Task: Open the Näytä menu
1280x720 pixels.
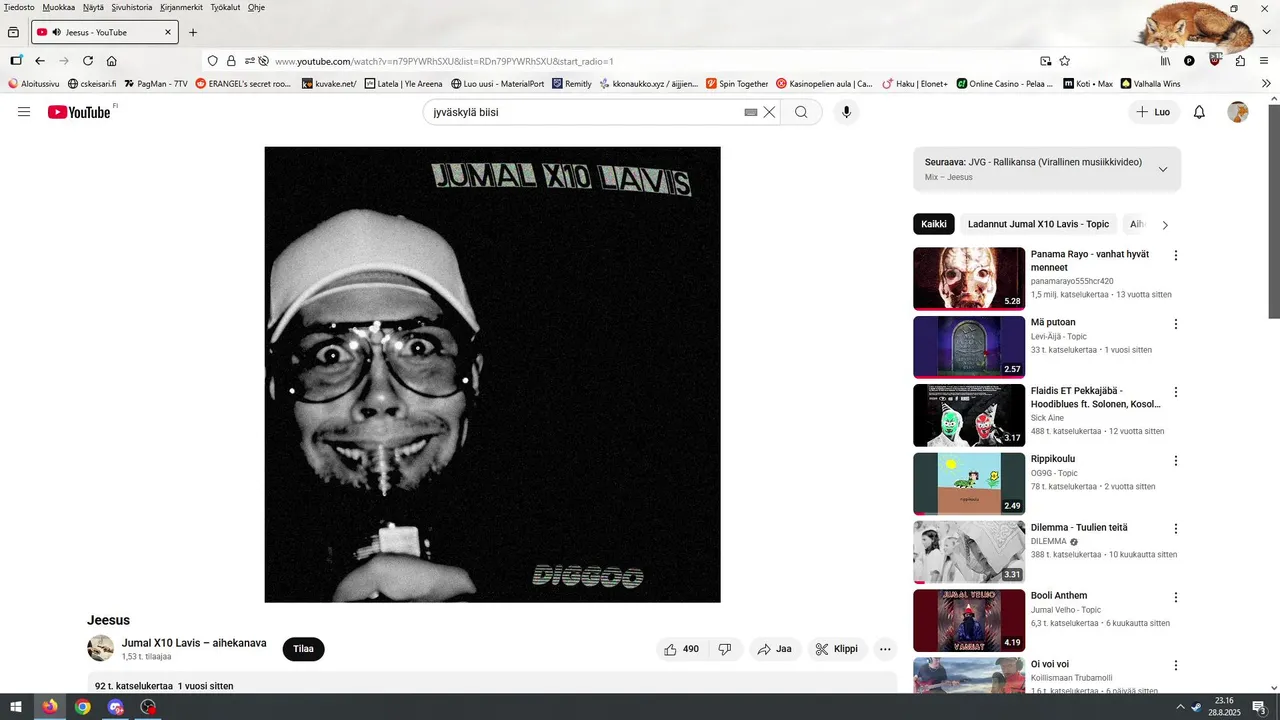Action: [x=93, y=7]
